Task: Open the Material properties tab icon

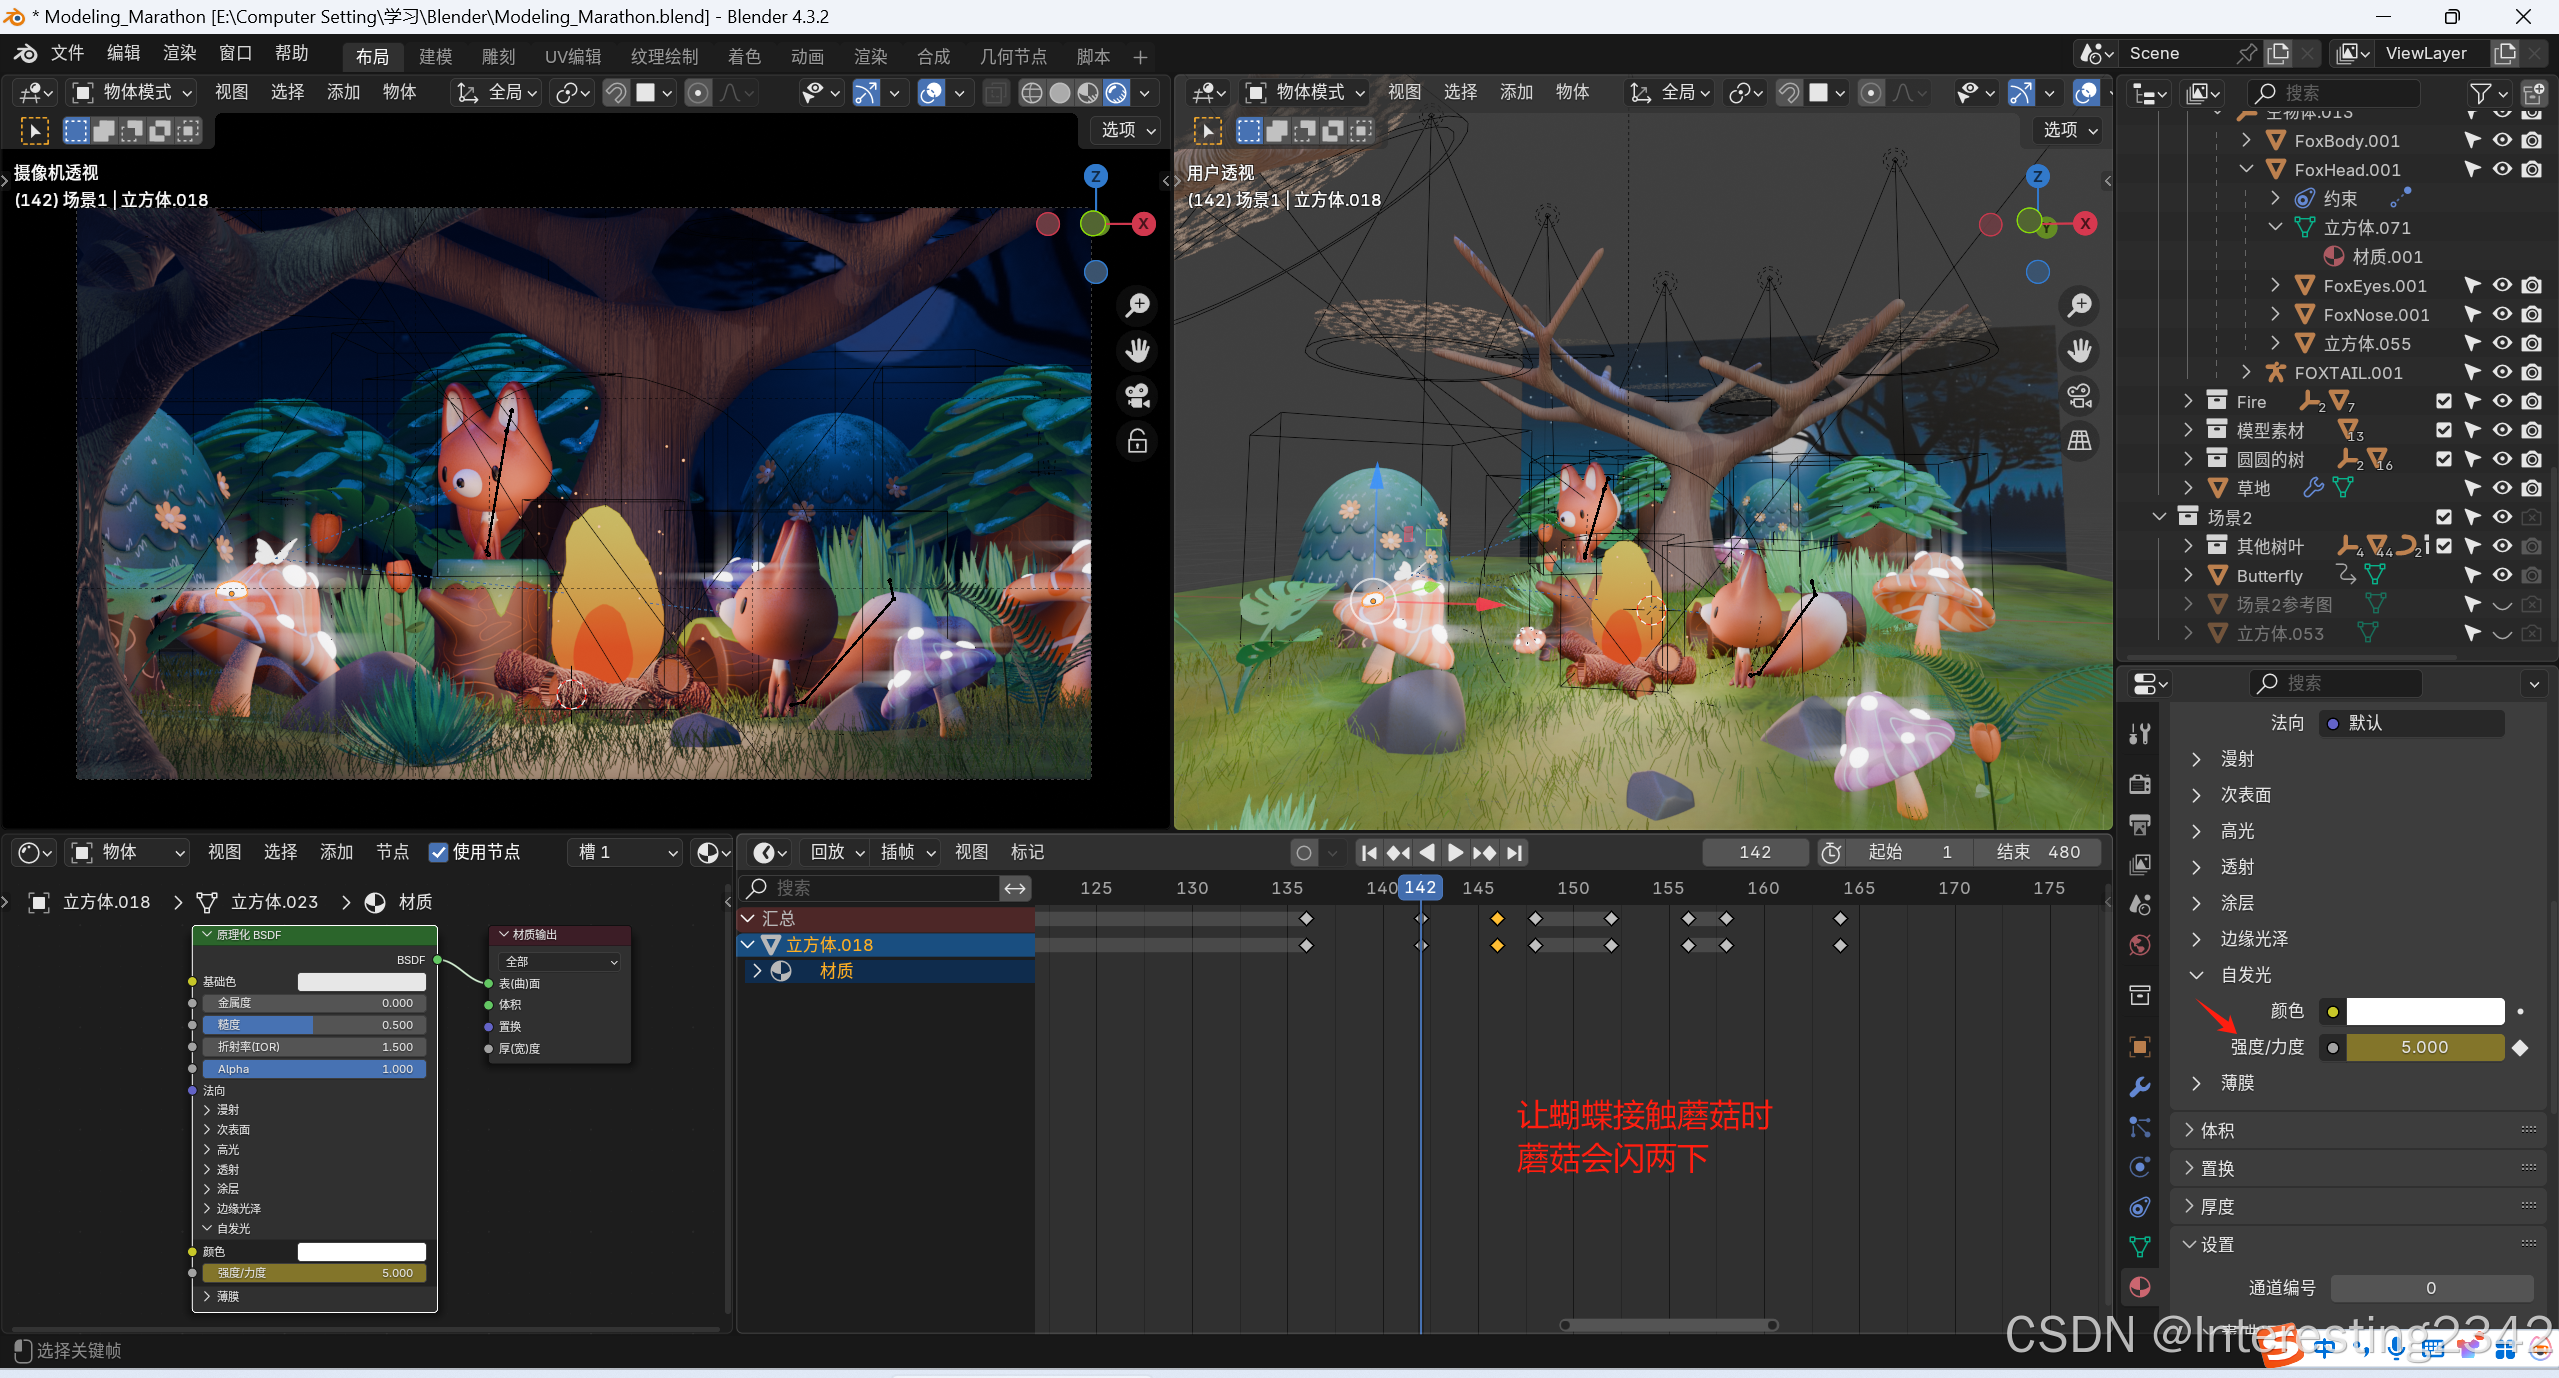Action: click(2140, 1287)
